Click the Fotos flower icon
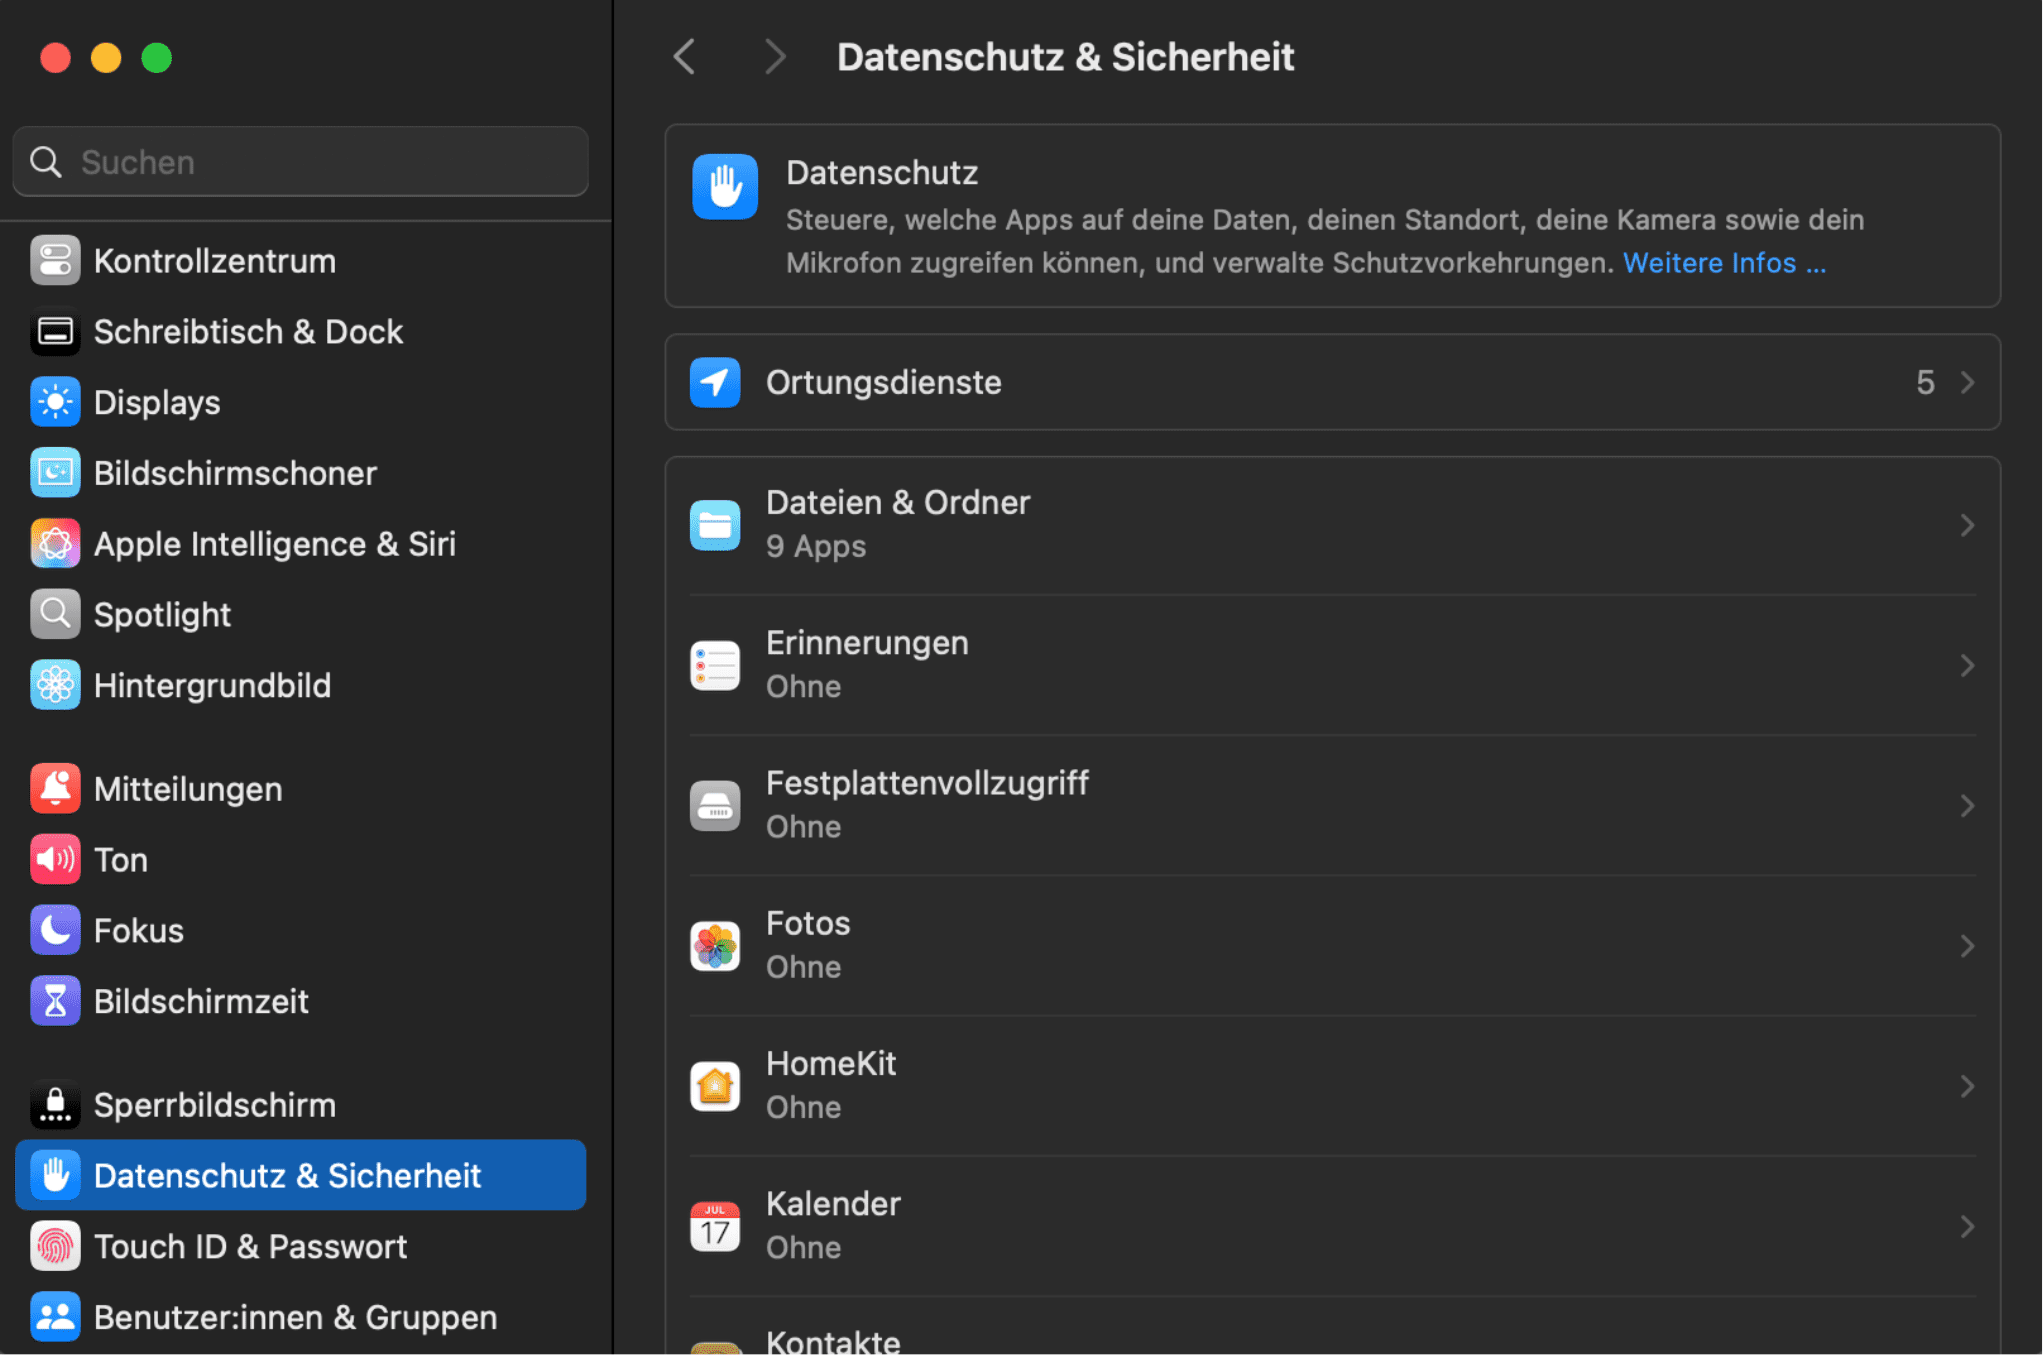 (x=714, y=945)
